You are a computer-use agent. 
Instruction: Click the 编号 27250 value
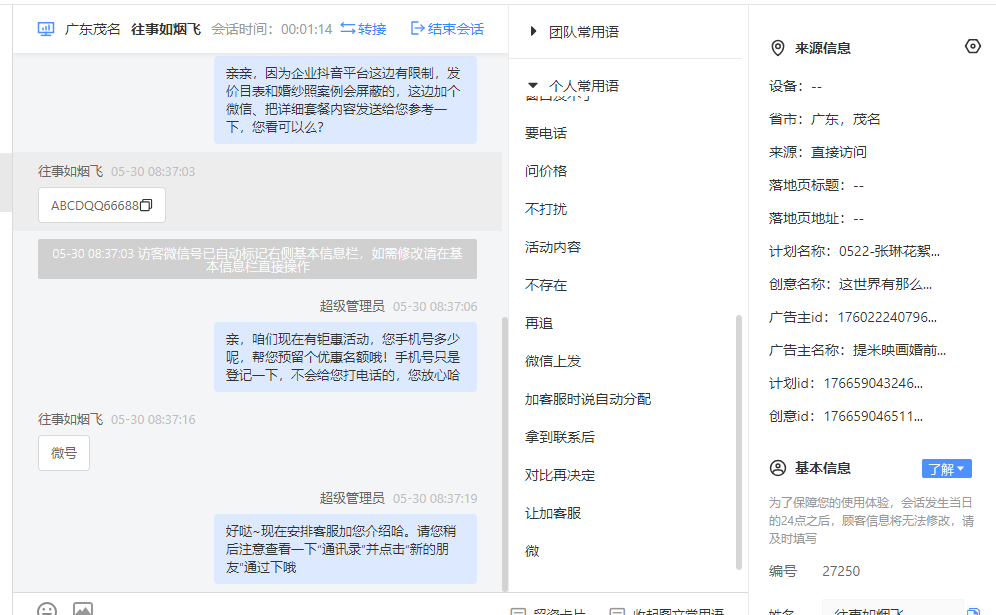[841, 571]
